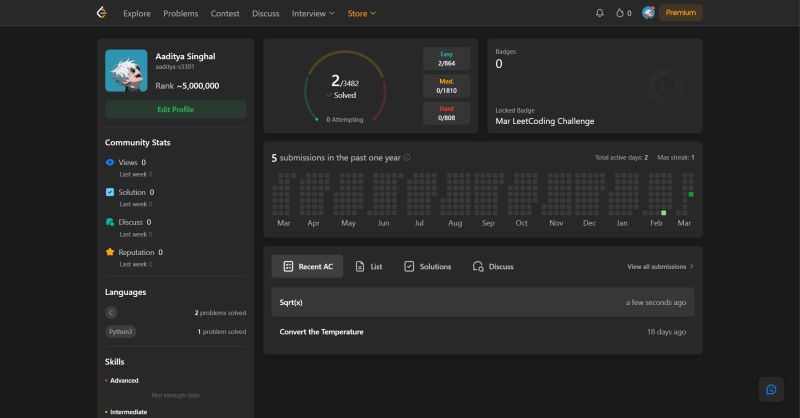
Task: Click the View all submissions chevron
Action: 691,266
